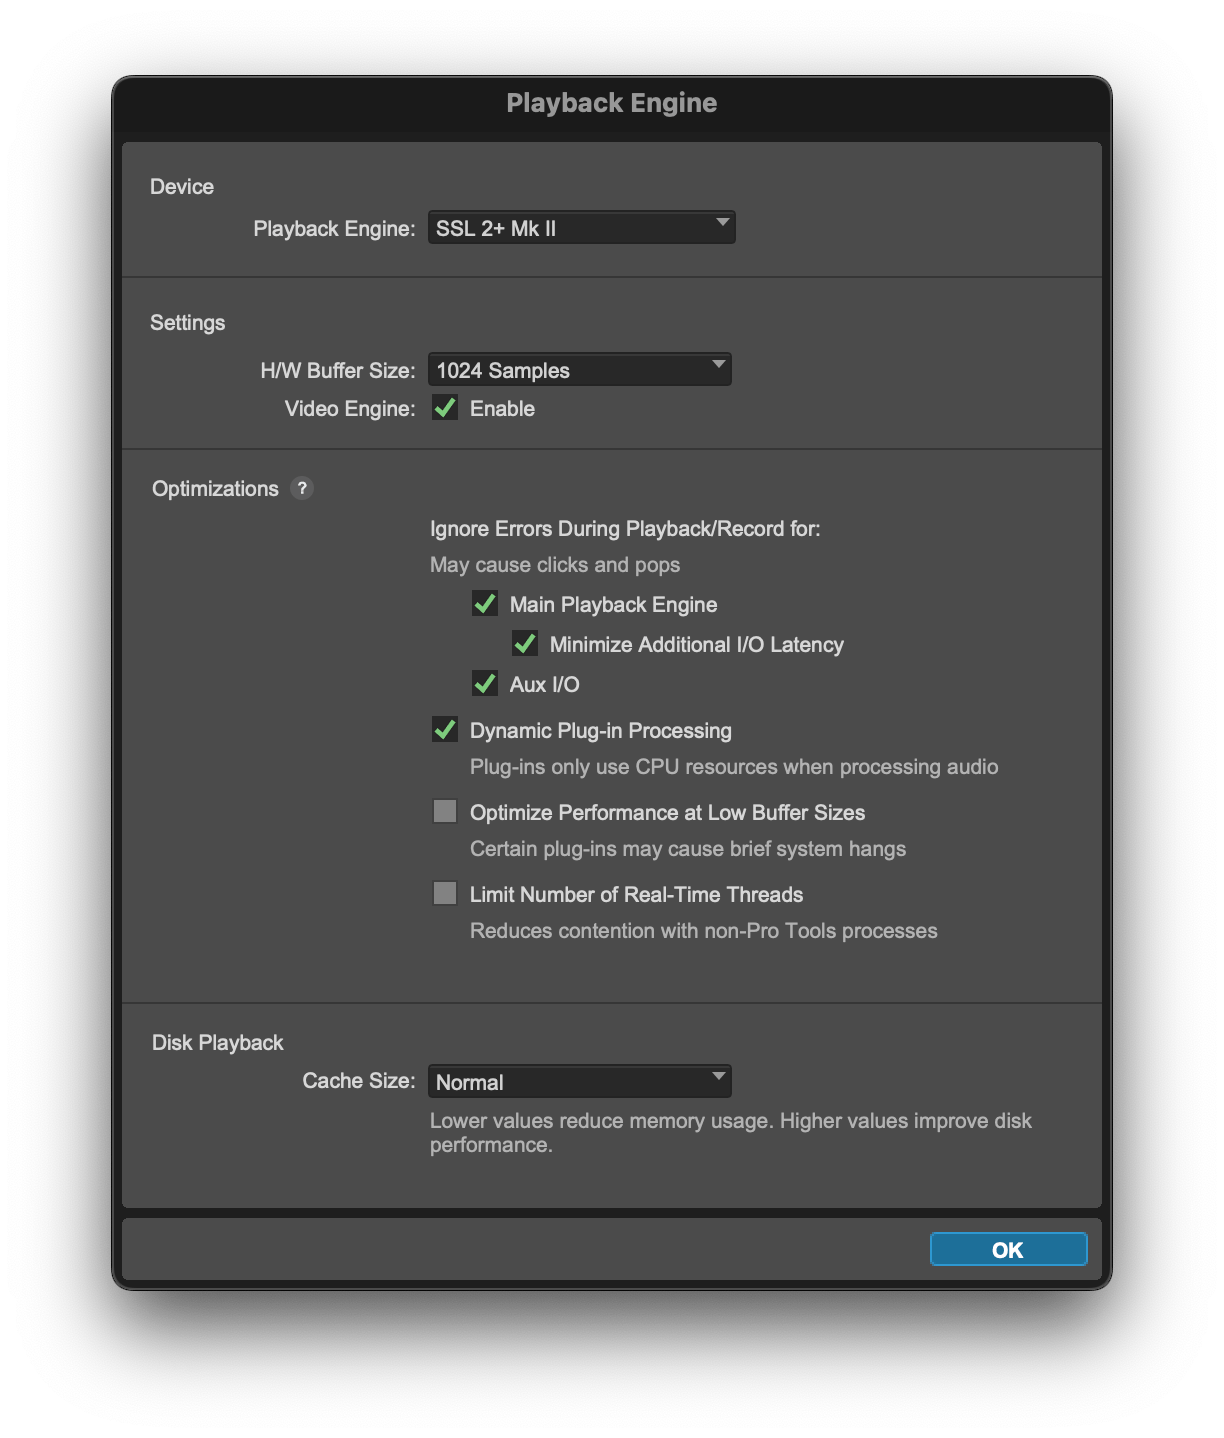Enable Limit Number of Real-Time Threads
The image size is (1224, 1438).
click(x=445, y=894)
